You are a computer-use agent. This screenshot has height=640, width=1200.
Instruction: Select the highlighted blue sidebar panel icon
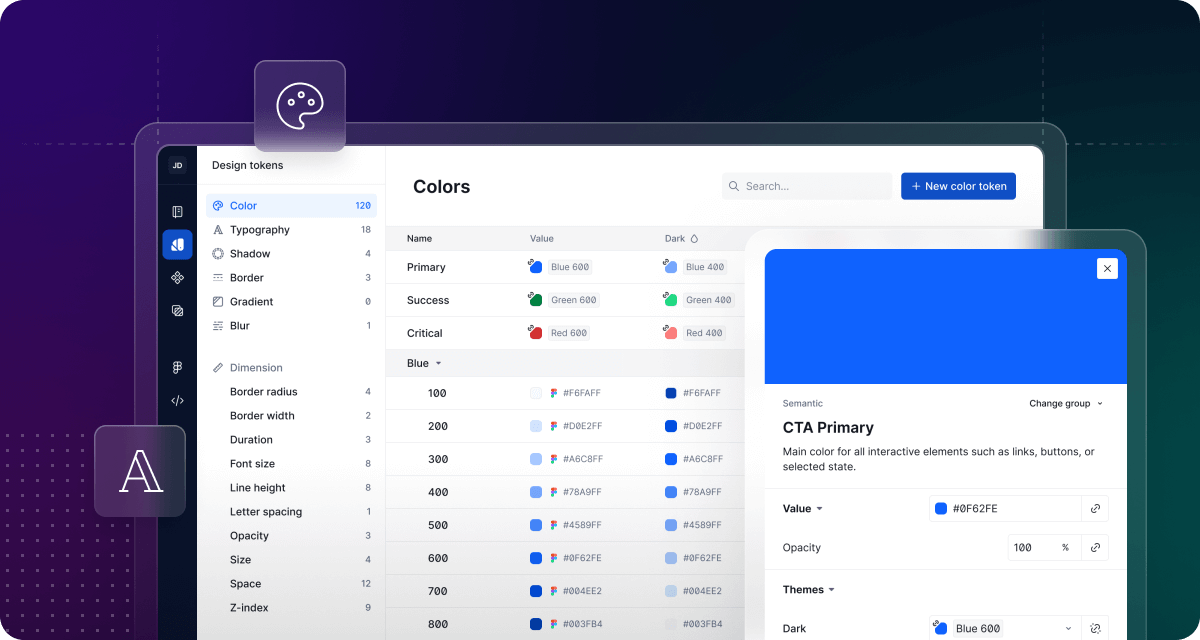coord(177,244)
